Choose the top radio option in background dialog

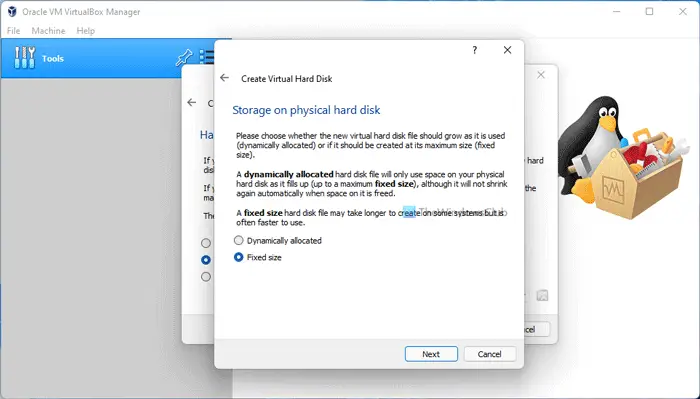[x=206, y=243]
